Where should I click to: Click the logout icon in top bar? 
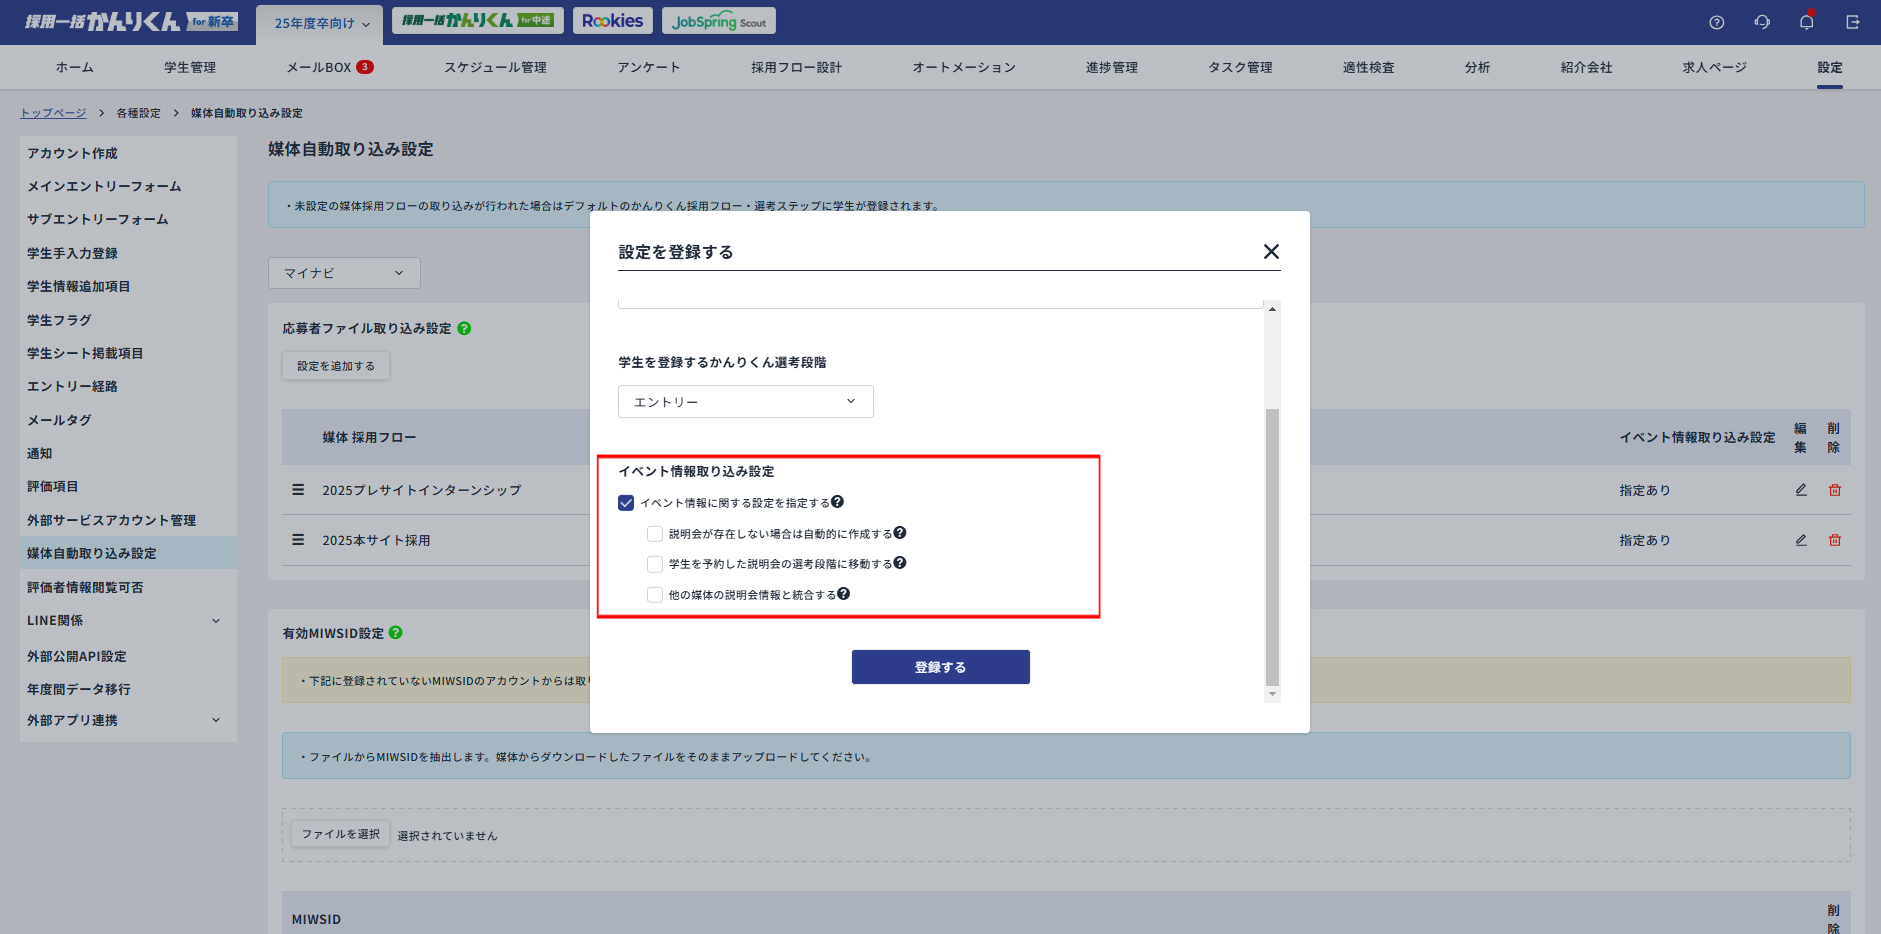click(1852, 22)
